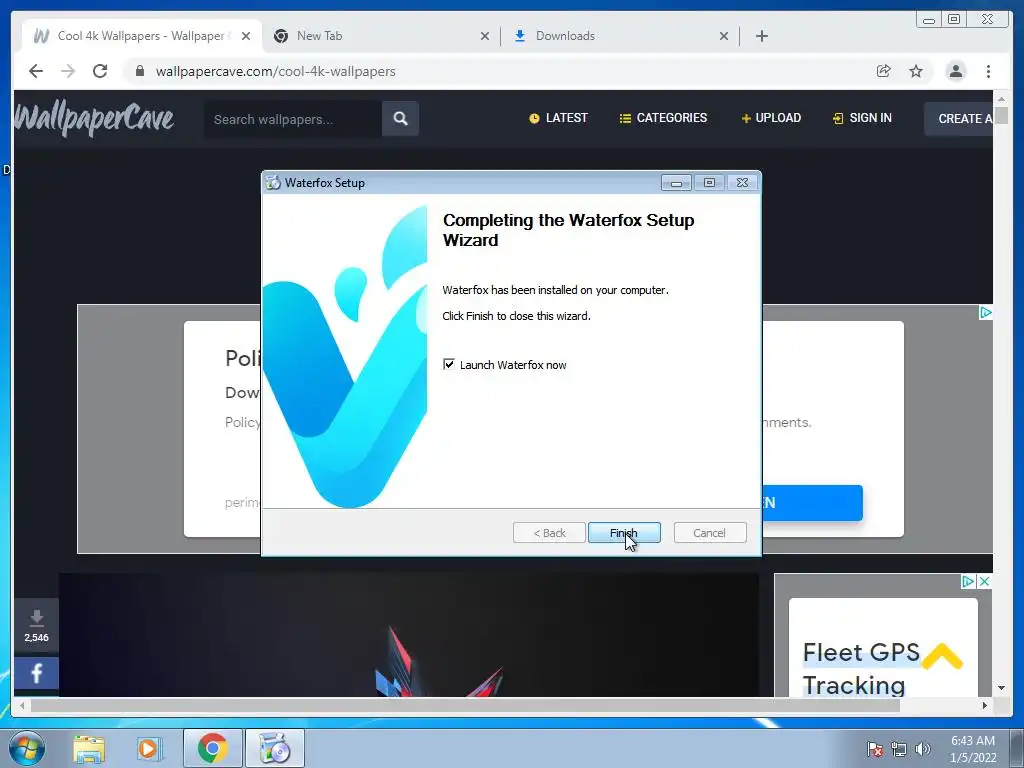This screenshot has width=1024, height=768.
Task: Open the Windows Start menu
Action: pyautogui.click(x=26, y=748)
